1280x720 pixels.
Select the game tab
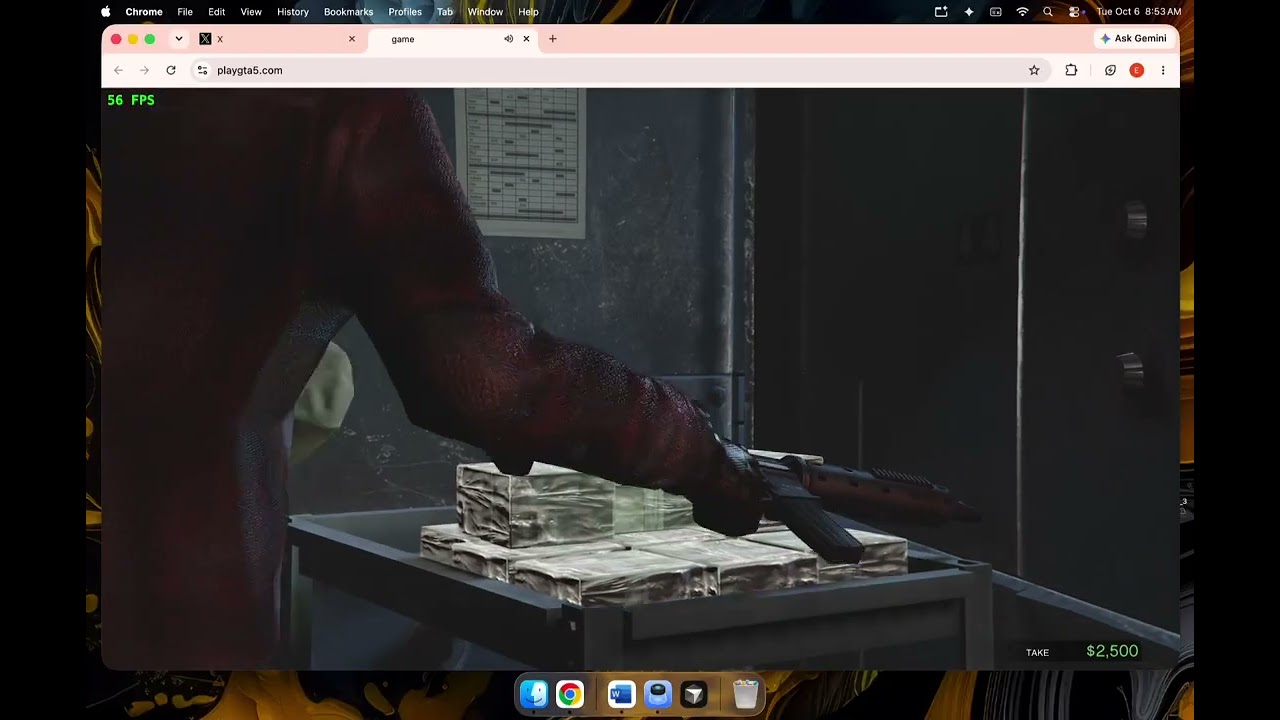(x=452, y=39)
